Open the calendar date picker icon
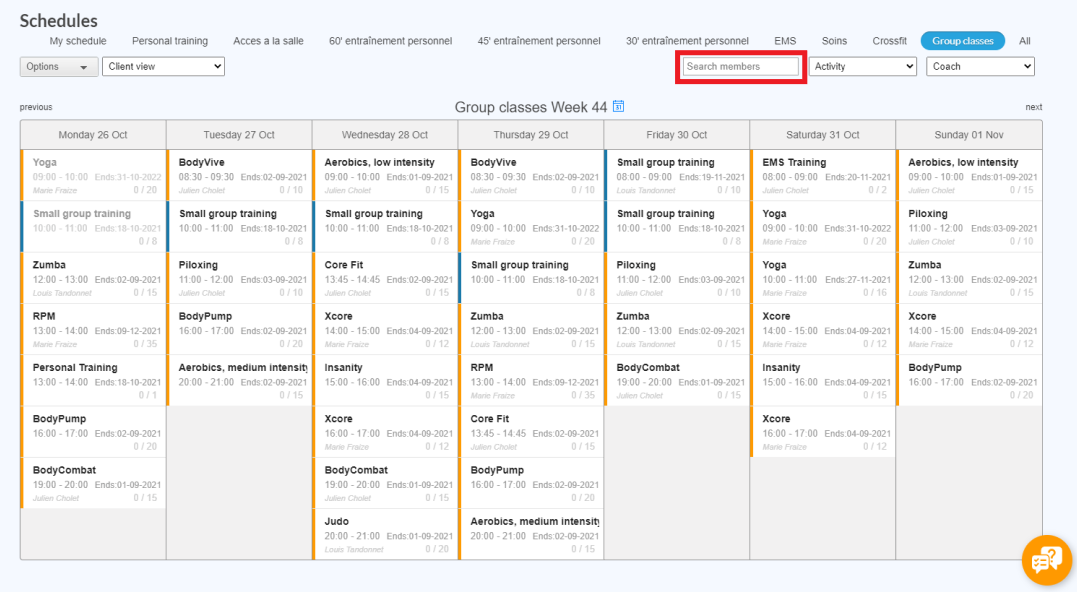This screenshot has width=1077, height=592. tap(619, 107)
